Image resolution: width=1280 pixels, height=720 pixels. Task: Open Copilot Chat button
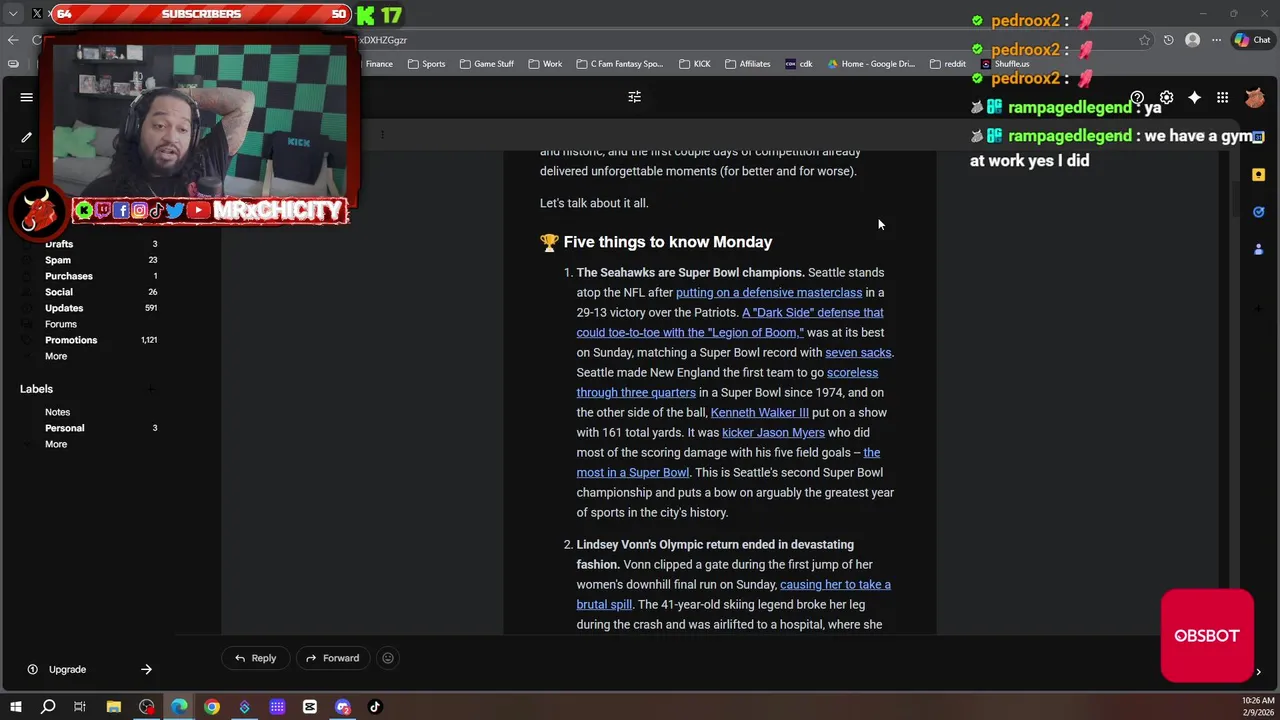pos(1251,40)
